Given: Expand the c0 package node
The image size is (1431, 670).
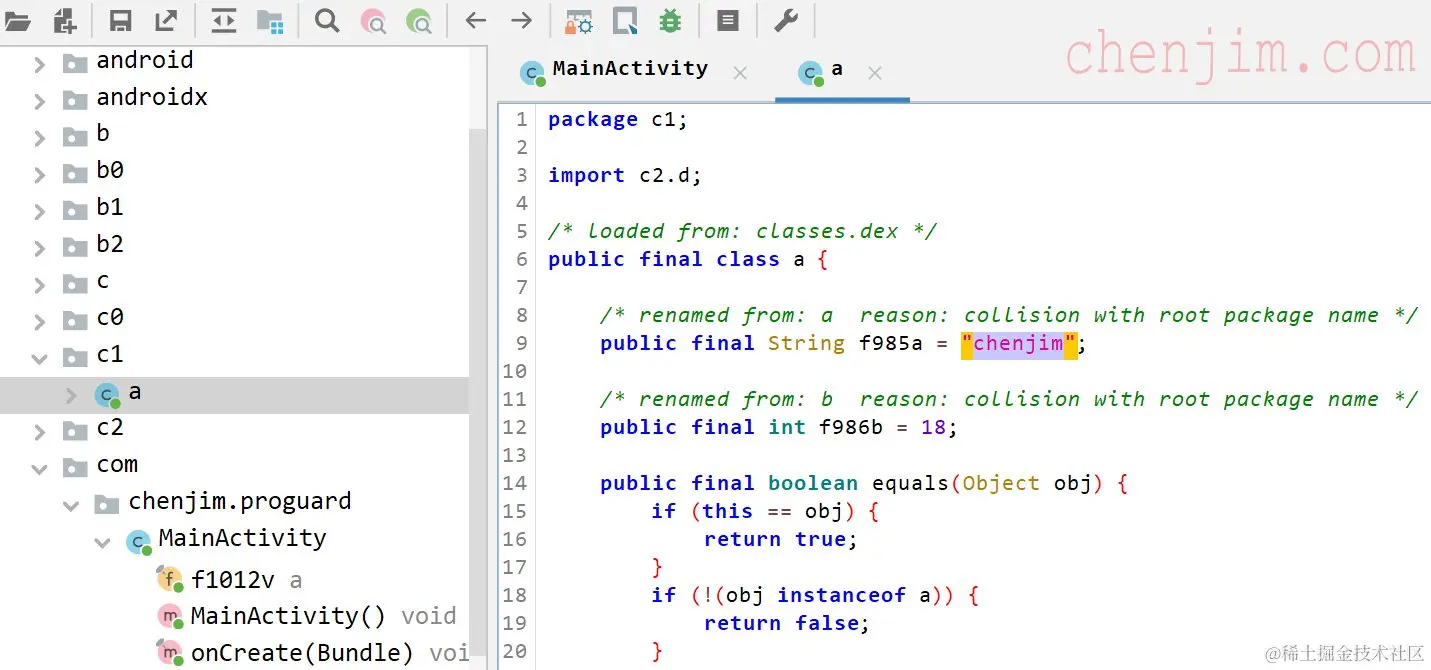Looking at the screenshot, I should tap(40, 321).
